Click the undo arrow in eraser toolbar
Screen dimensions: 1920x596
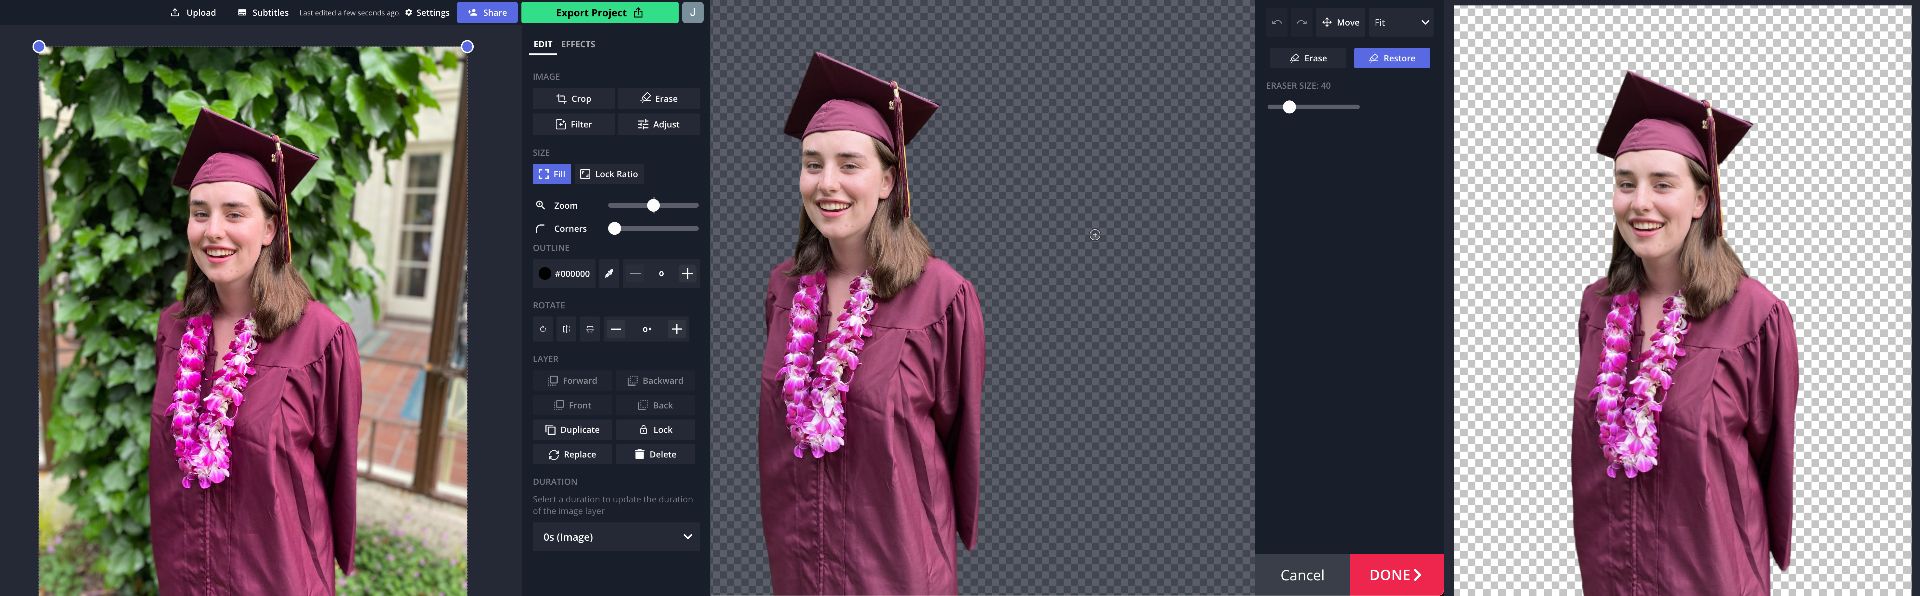(1277, 22)
